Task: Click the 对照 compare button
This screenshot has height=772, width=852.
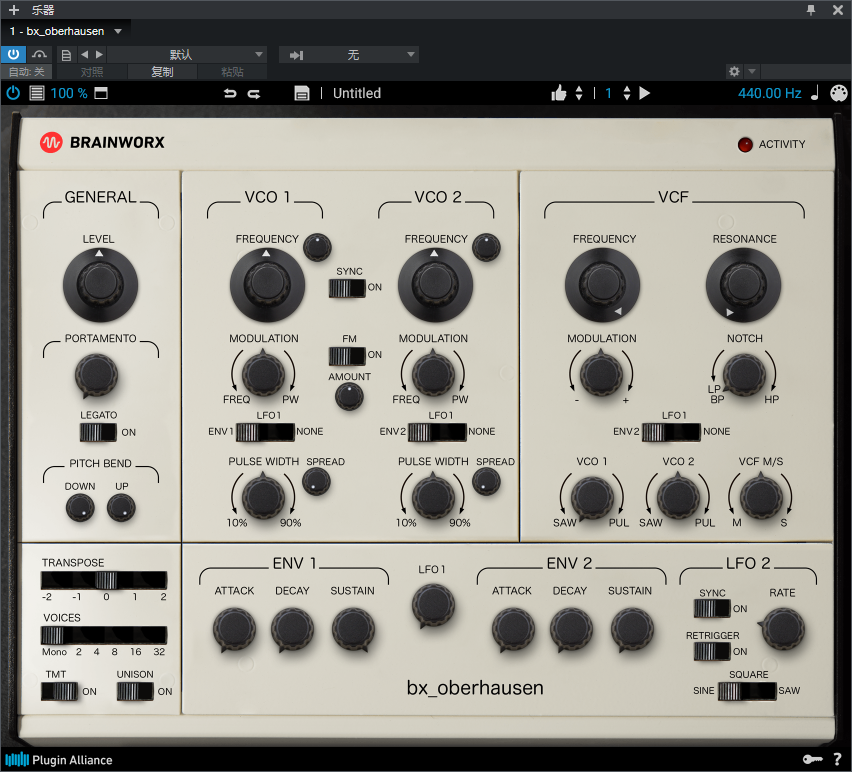Action: coord(92,72)
